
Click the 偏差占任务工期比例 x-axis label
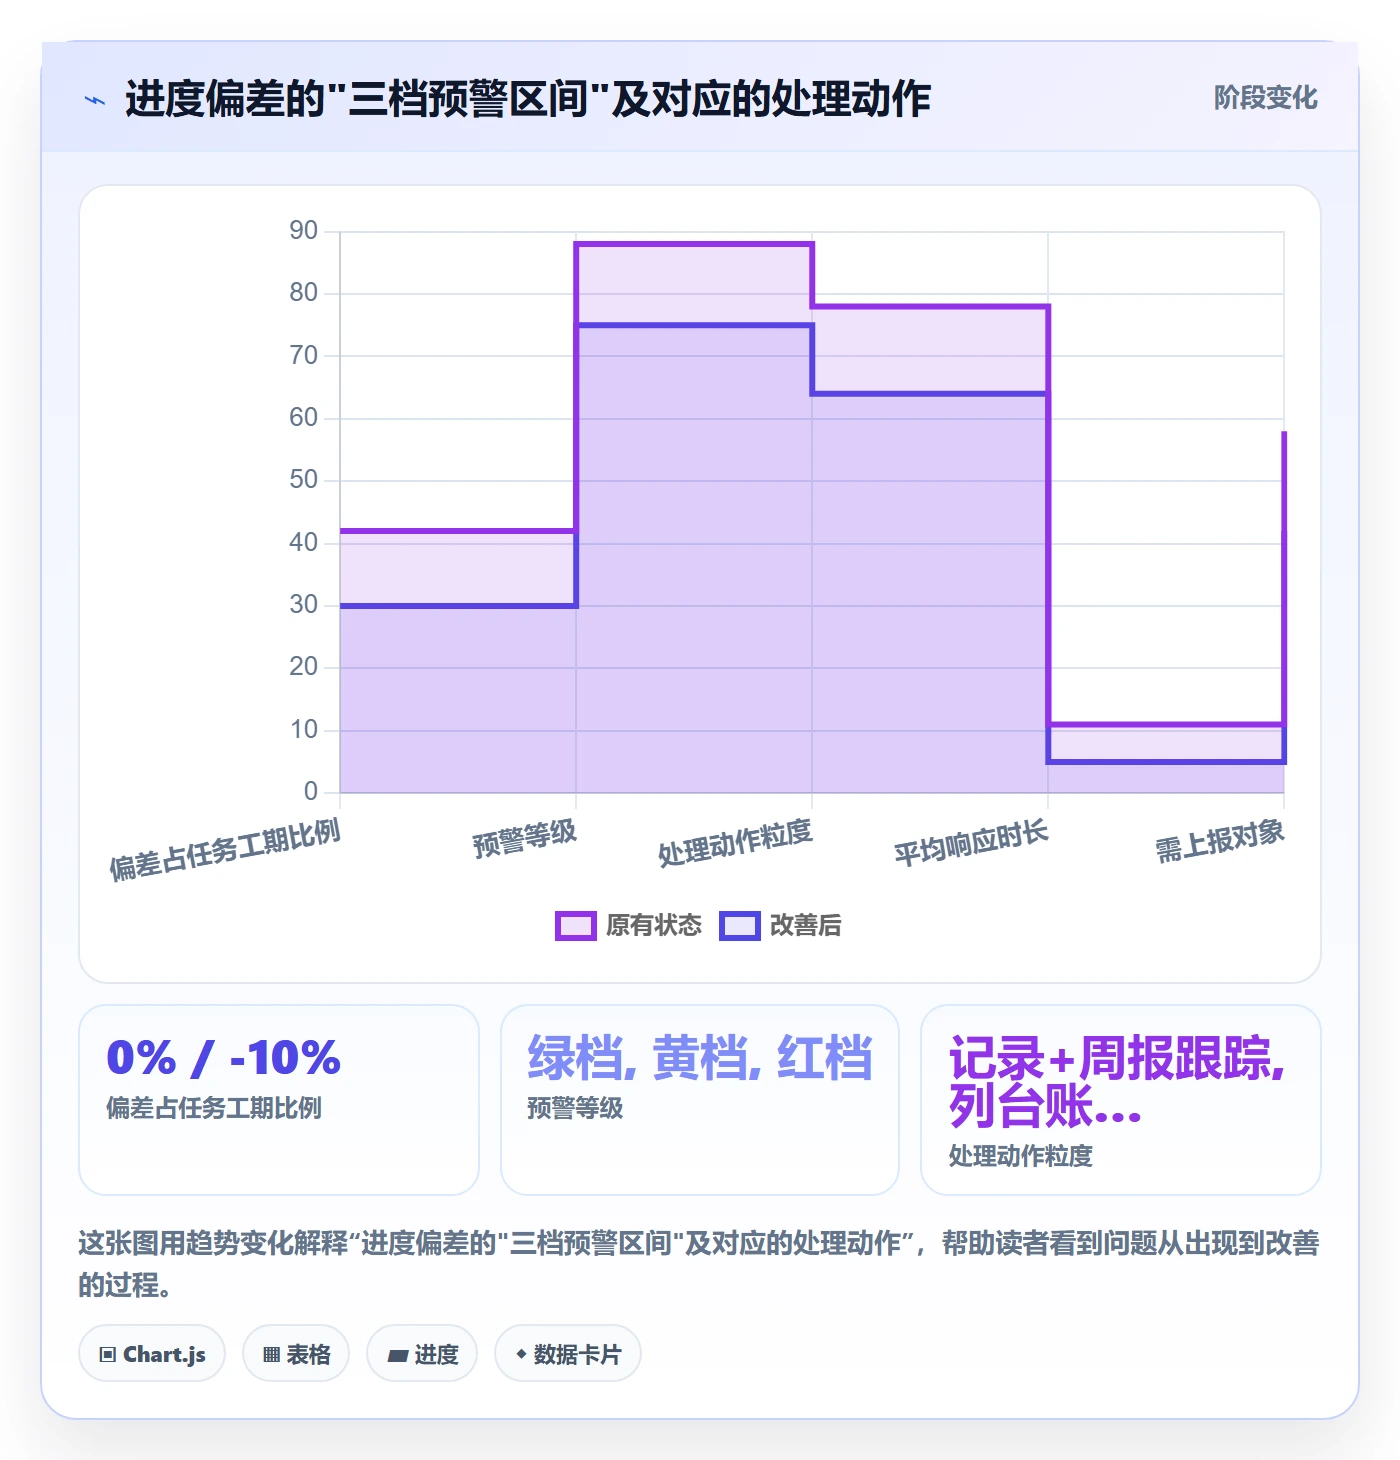pos(225,850)
